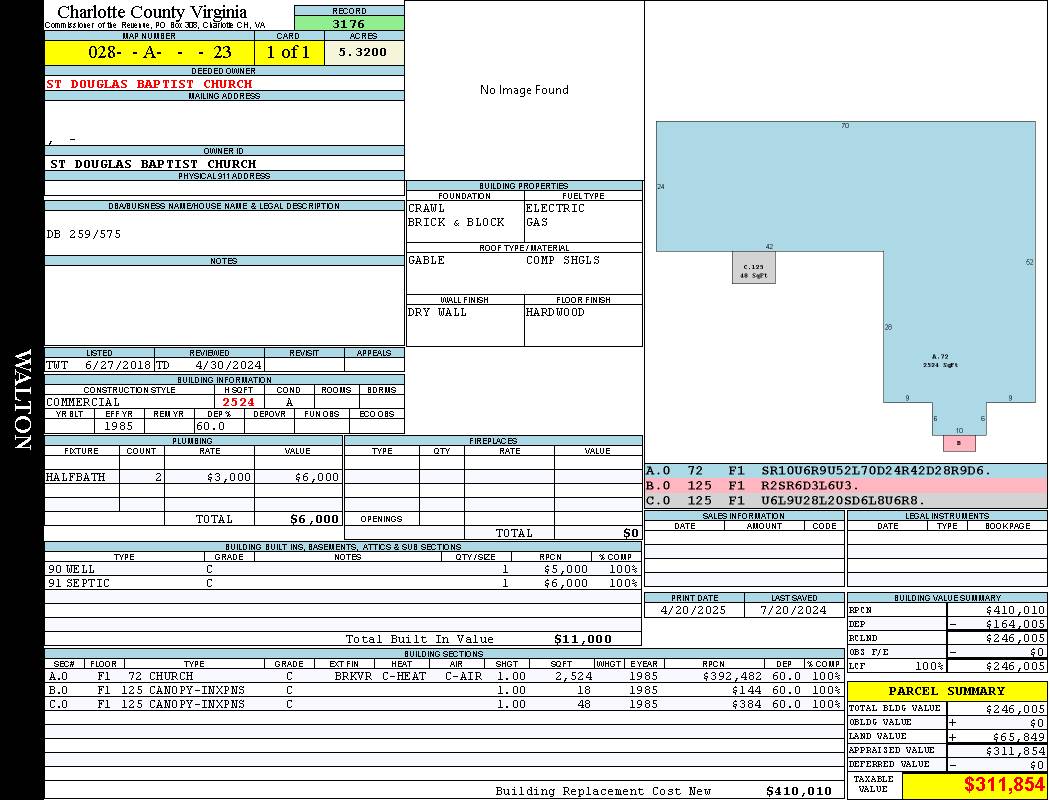Click the record number 3176
The width and height of the screenshot is (1050, 800).
349,23
